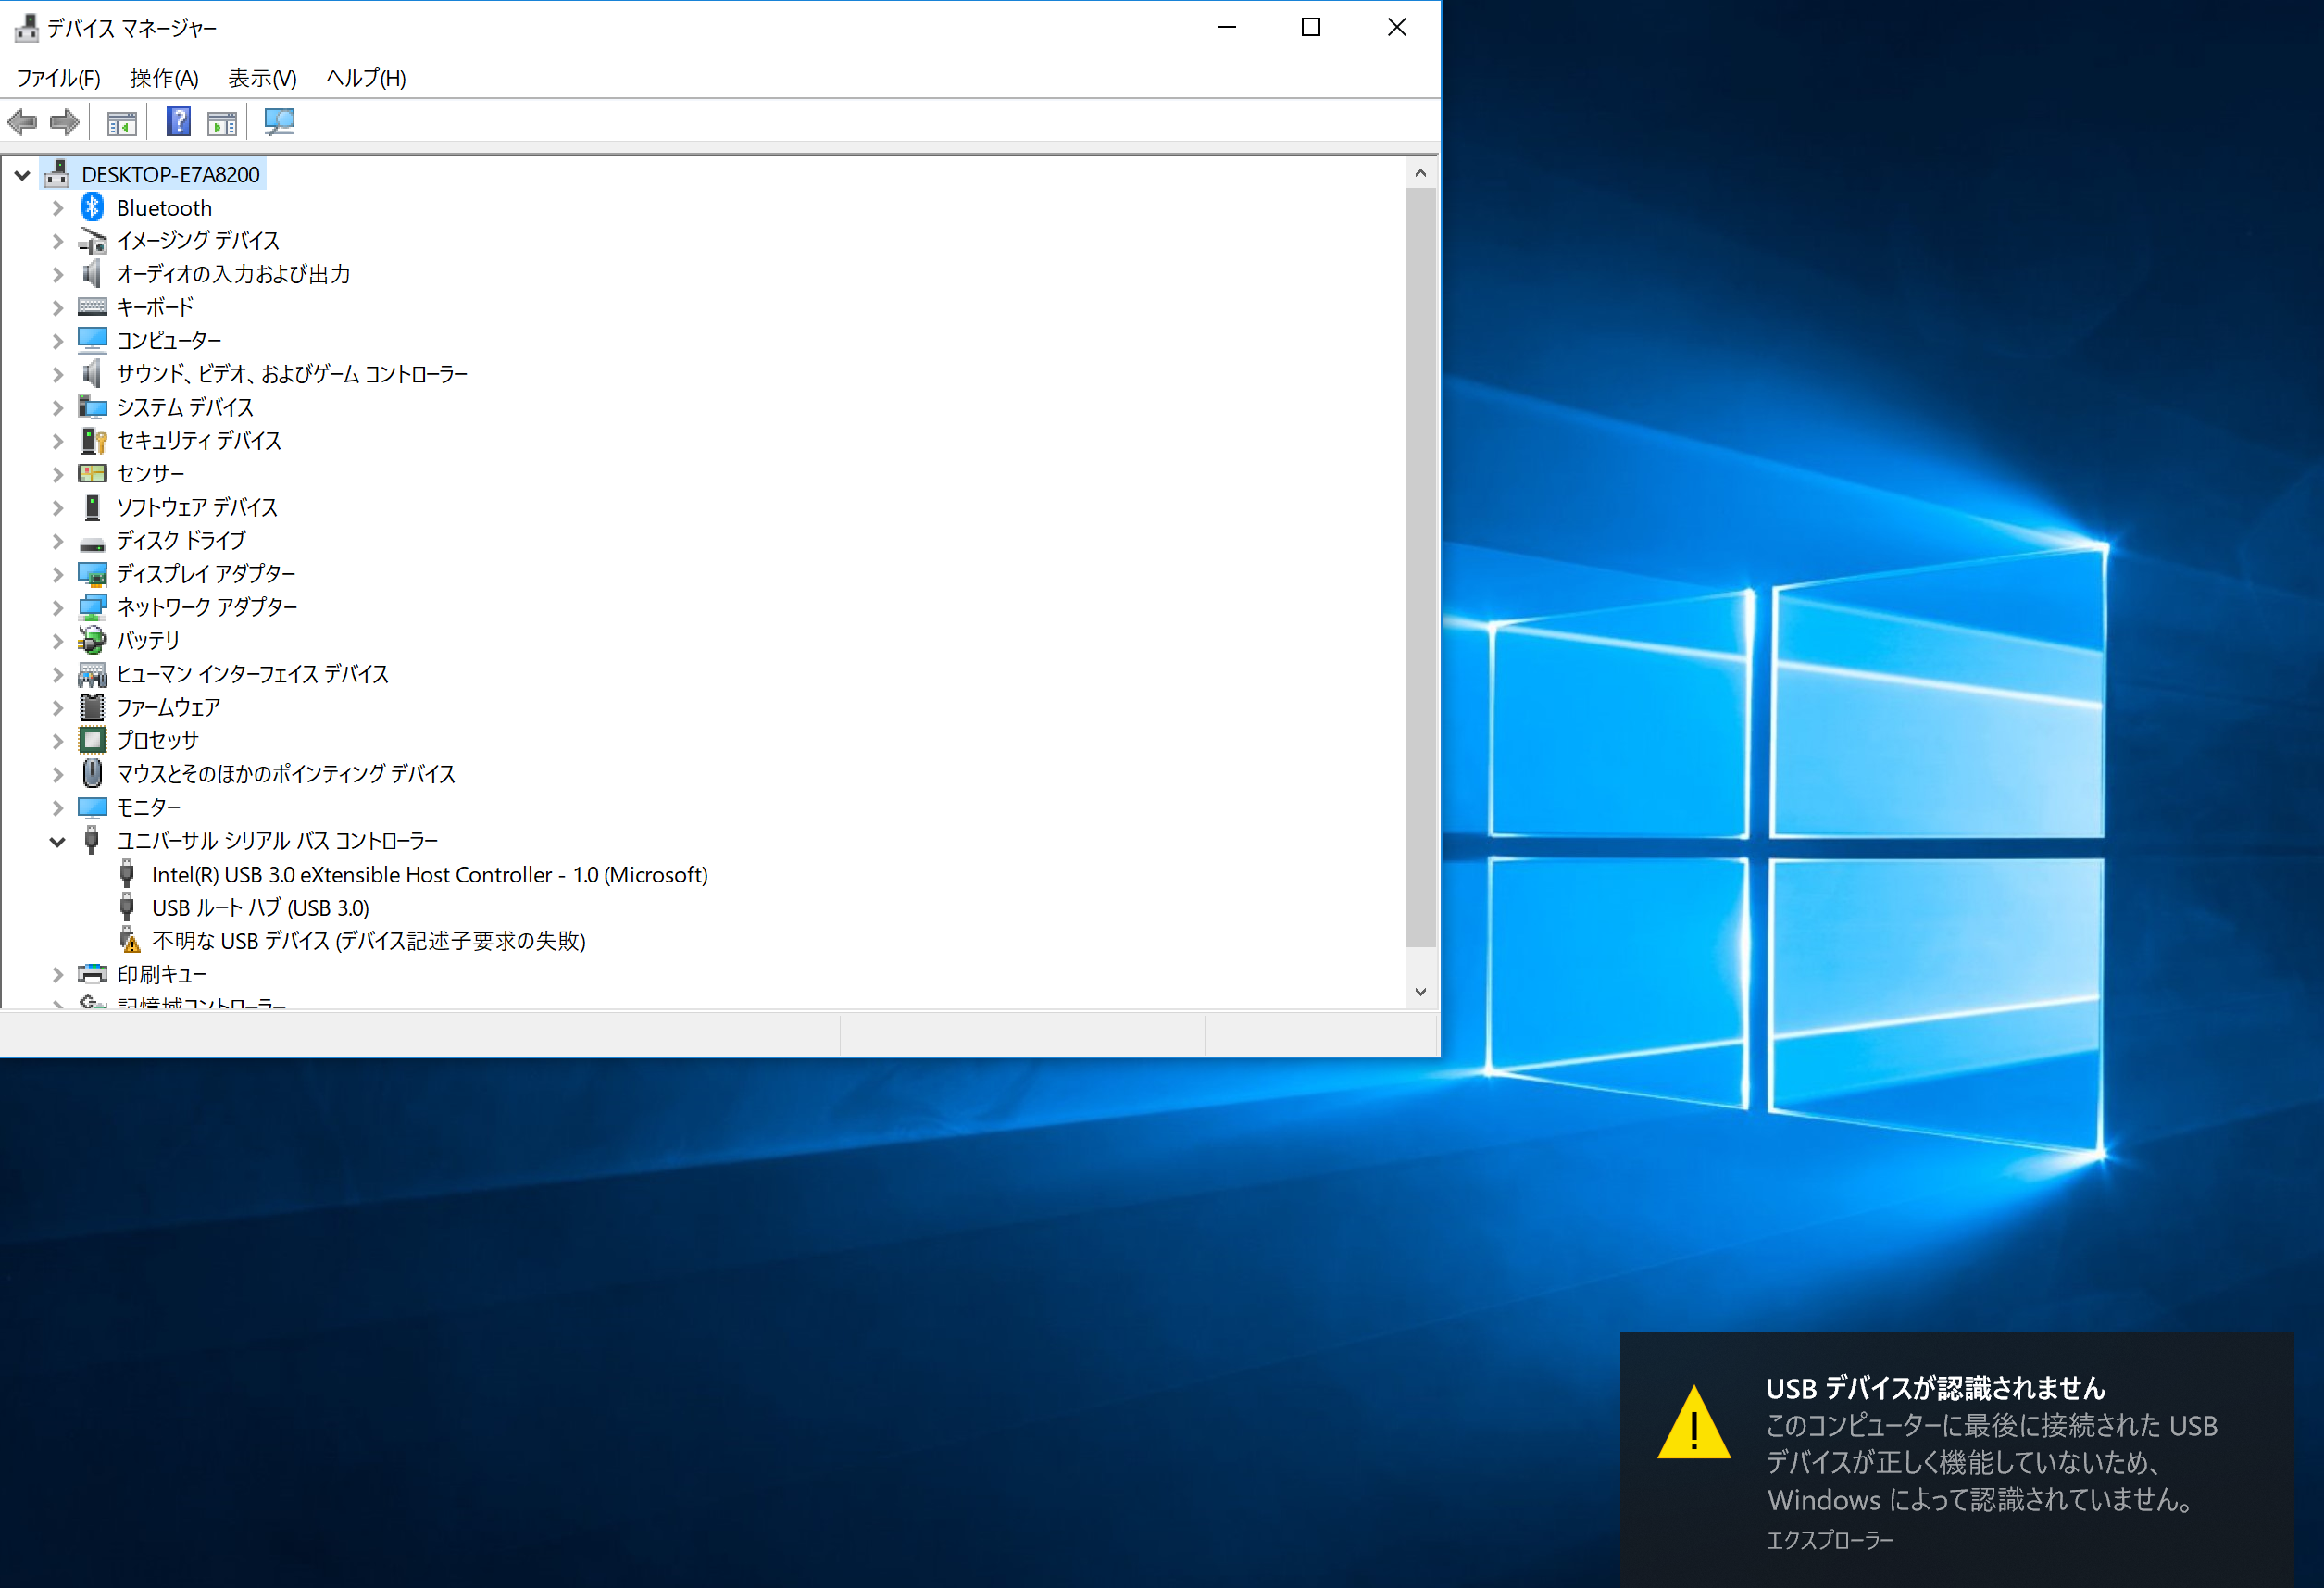Collapse the DESKTOP-E7A8200 root node
Viewport: 2324px width, 1588px height.
22,175
